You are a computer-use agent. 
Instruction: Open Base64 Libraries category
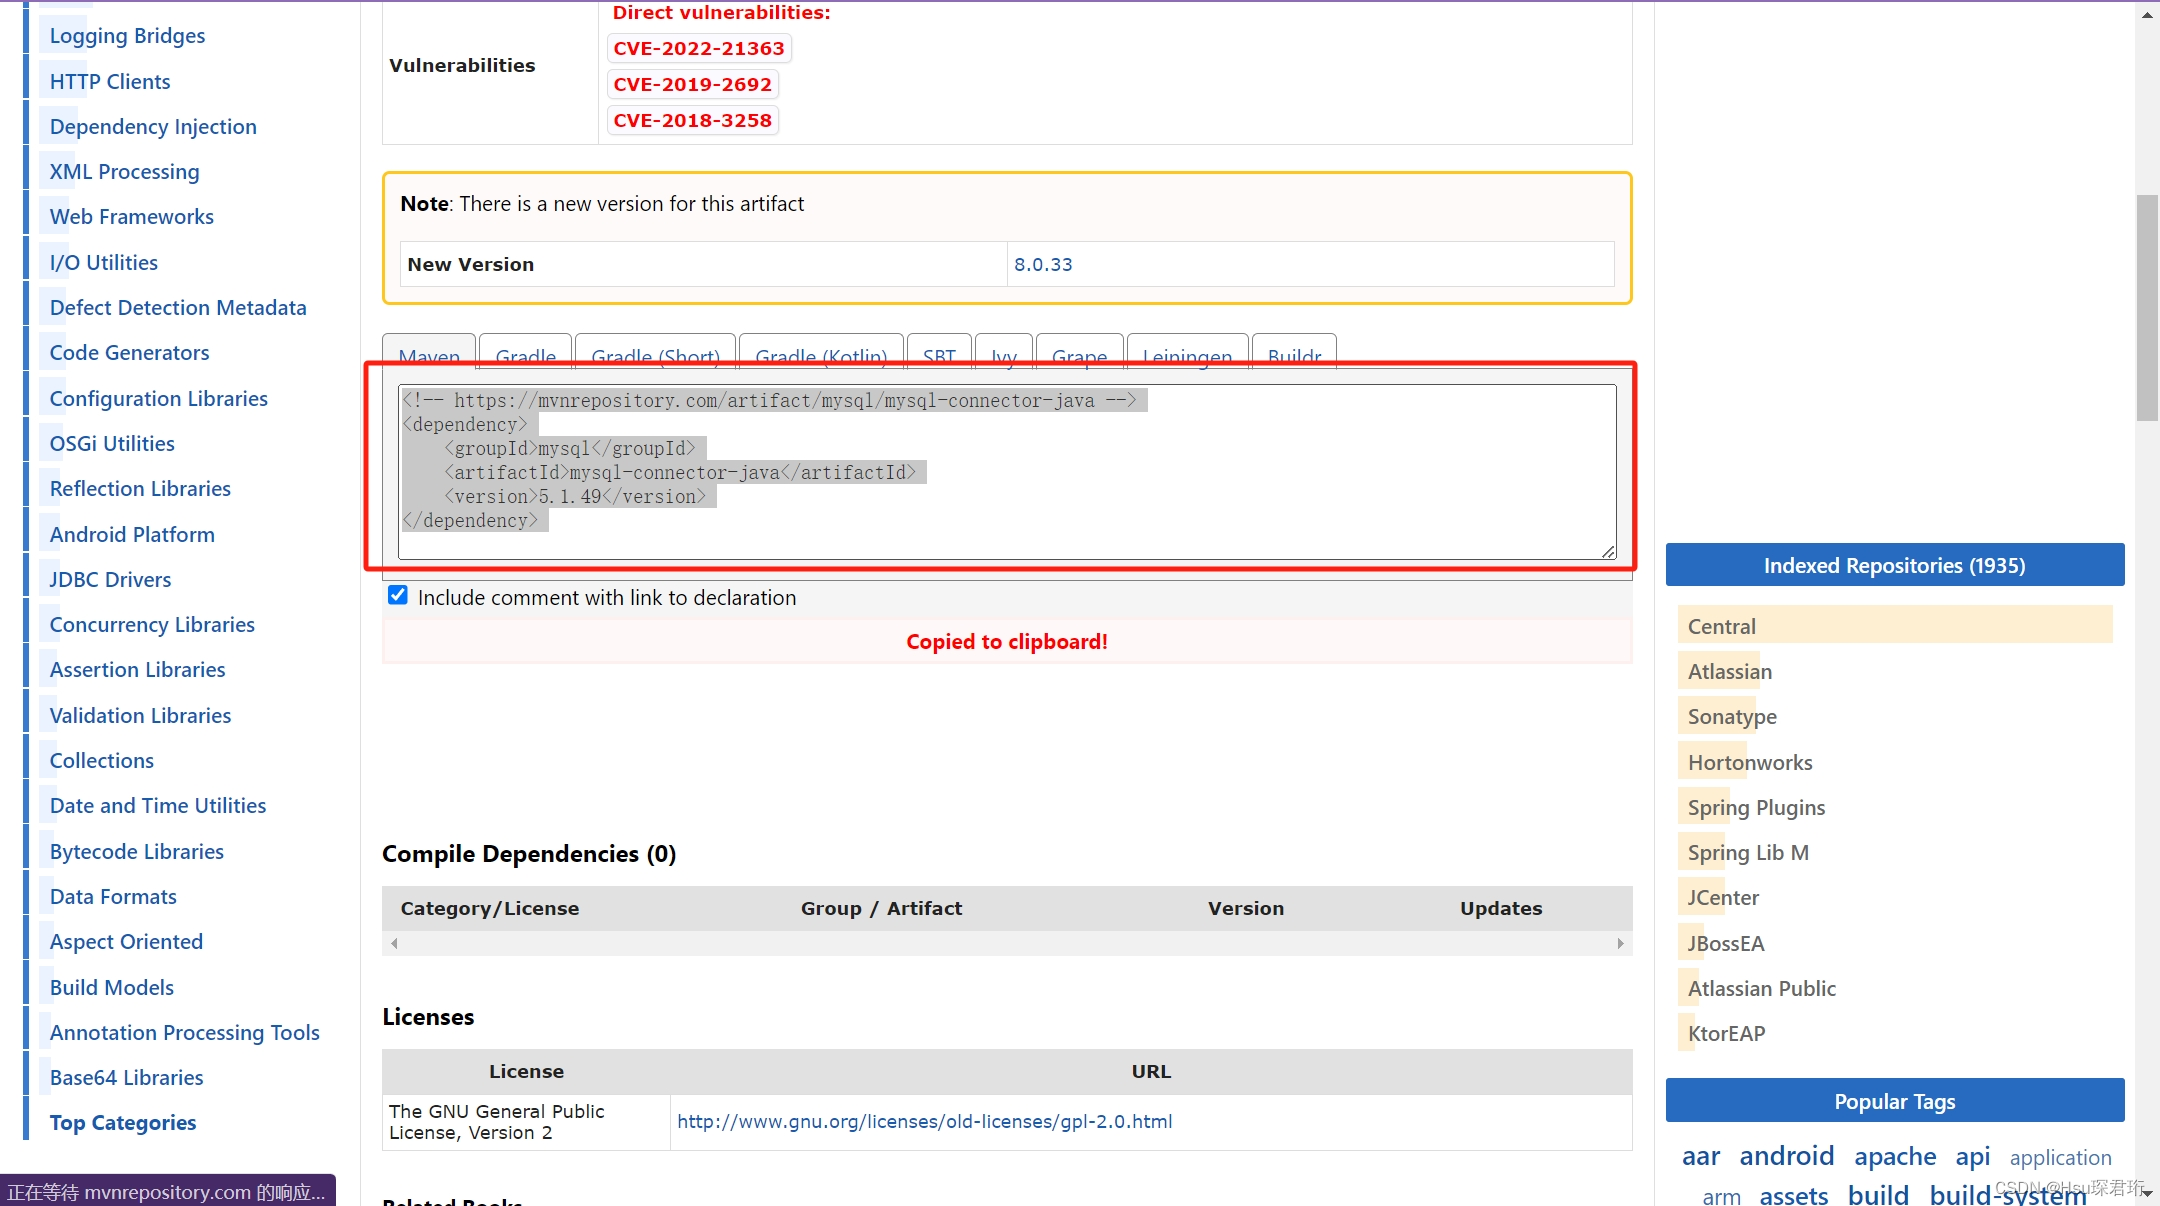coord(126,1077)
